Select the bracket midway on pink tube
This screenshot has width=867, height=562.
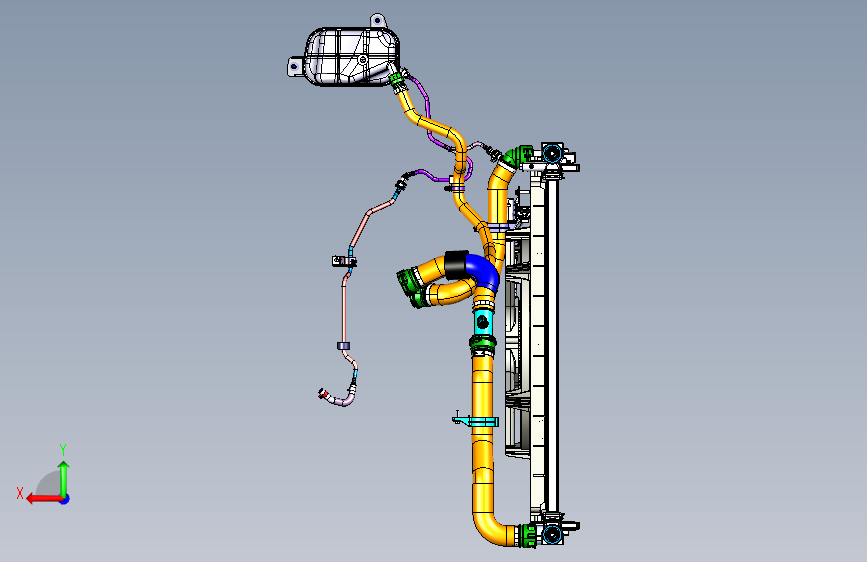click(x=343, y=261)
